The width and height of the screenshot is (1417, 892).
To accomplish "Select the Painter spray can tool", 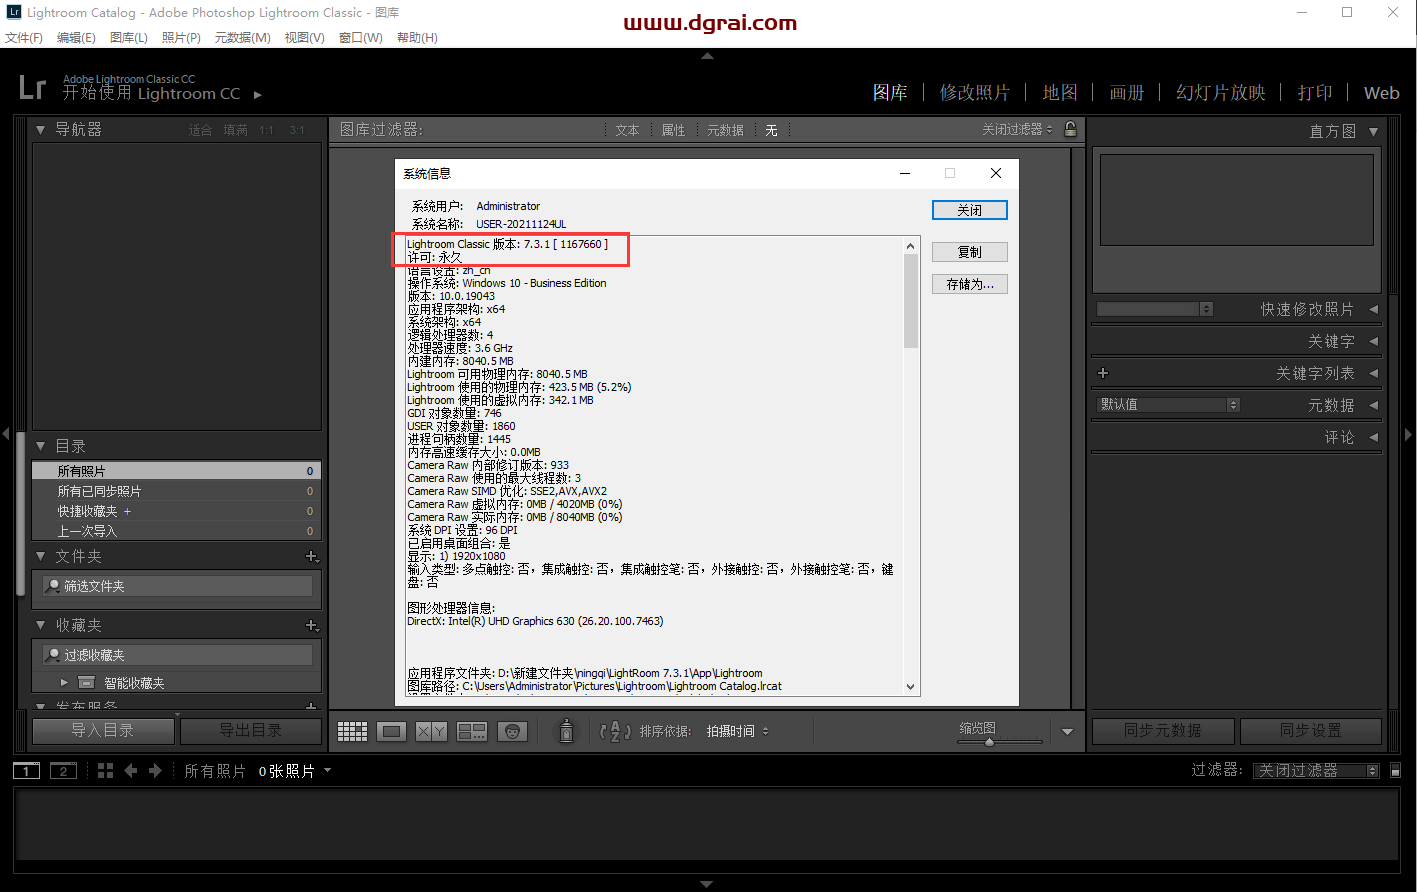I will point(566,731).
